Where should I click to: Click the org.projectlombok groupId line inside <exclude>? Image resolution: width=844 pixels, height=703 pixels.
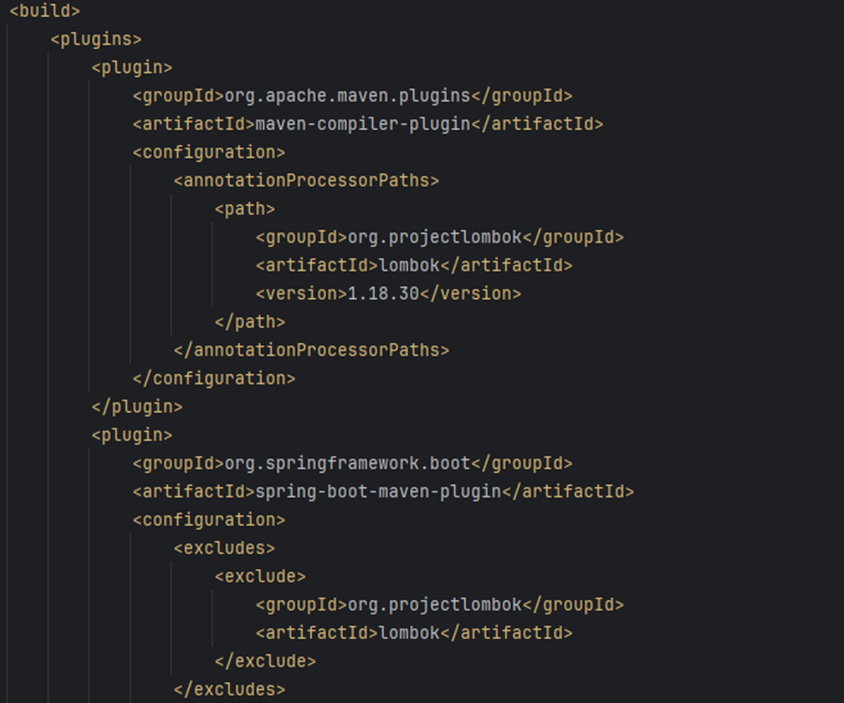[x=440, y=604]
